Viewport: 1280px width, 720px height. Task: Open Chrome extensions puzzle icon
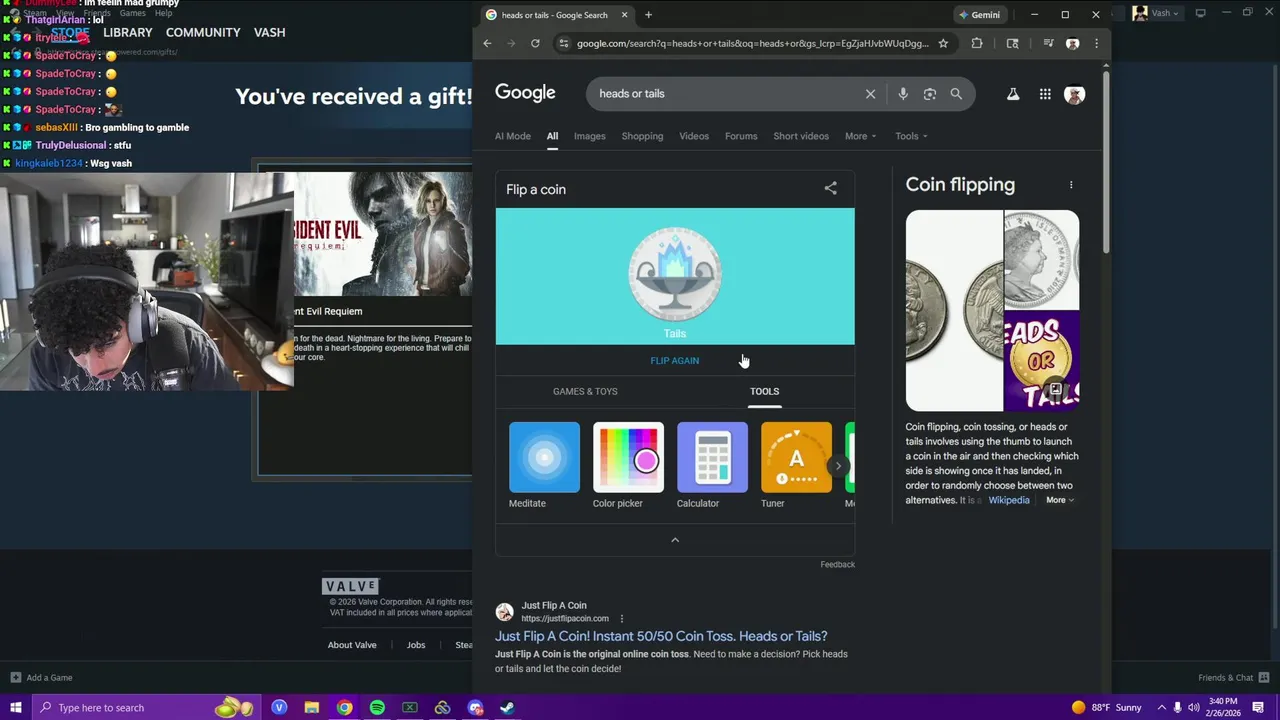(977, 43)
